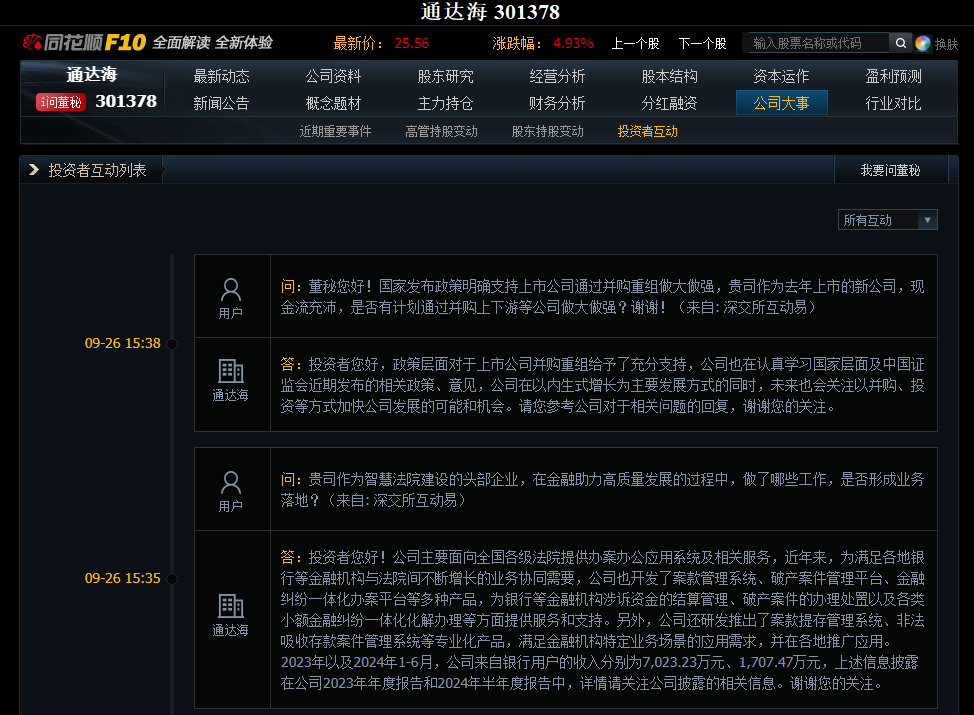Open the 盈利预测 tab
Image resolution: width=974 pixels, height=715 pixels.
[x=893, y=76]
